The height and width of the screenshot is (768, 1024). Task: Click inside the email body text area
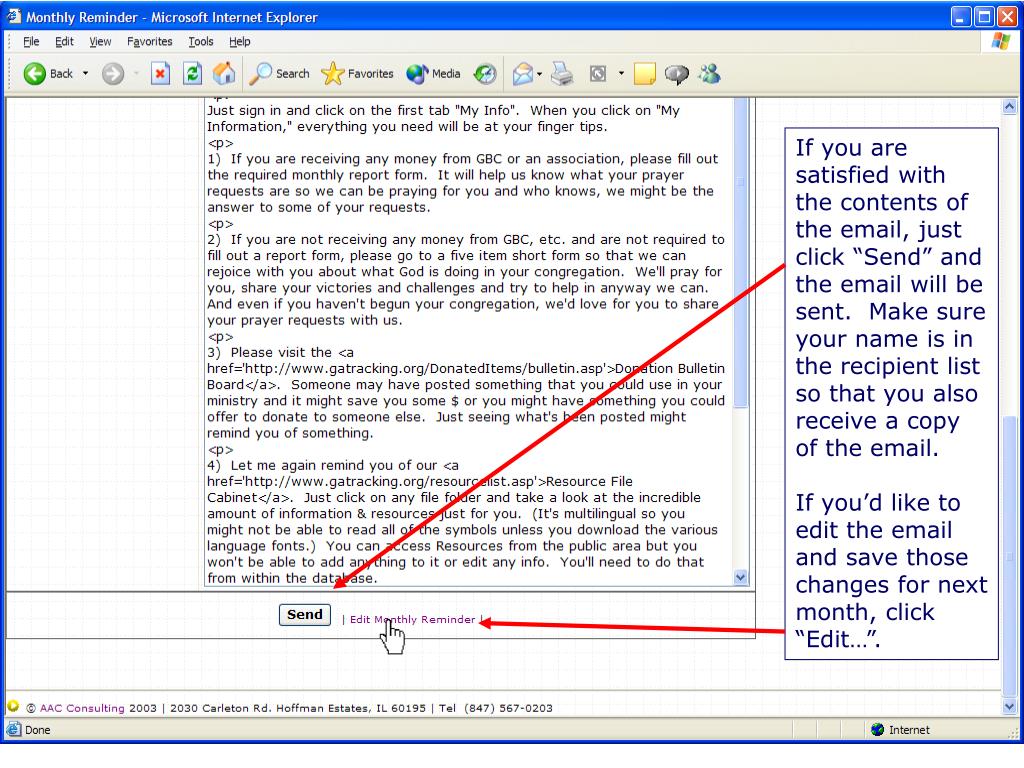468,340
